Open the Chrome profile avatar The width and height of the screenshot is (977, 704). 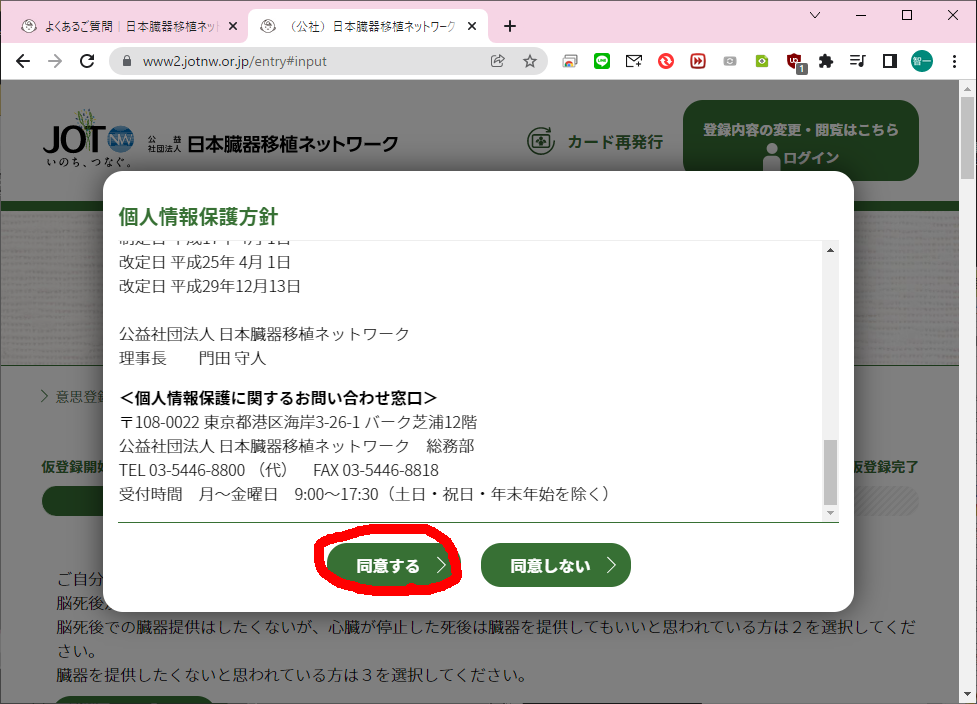point(921,61)
